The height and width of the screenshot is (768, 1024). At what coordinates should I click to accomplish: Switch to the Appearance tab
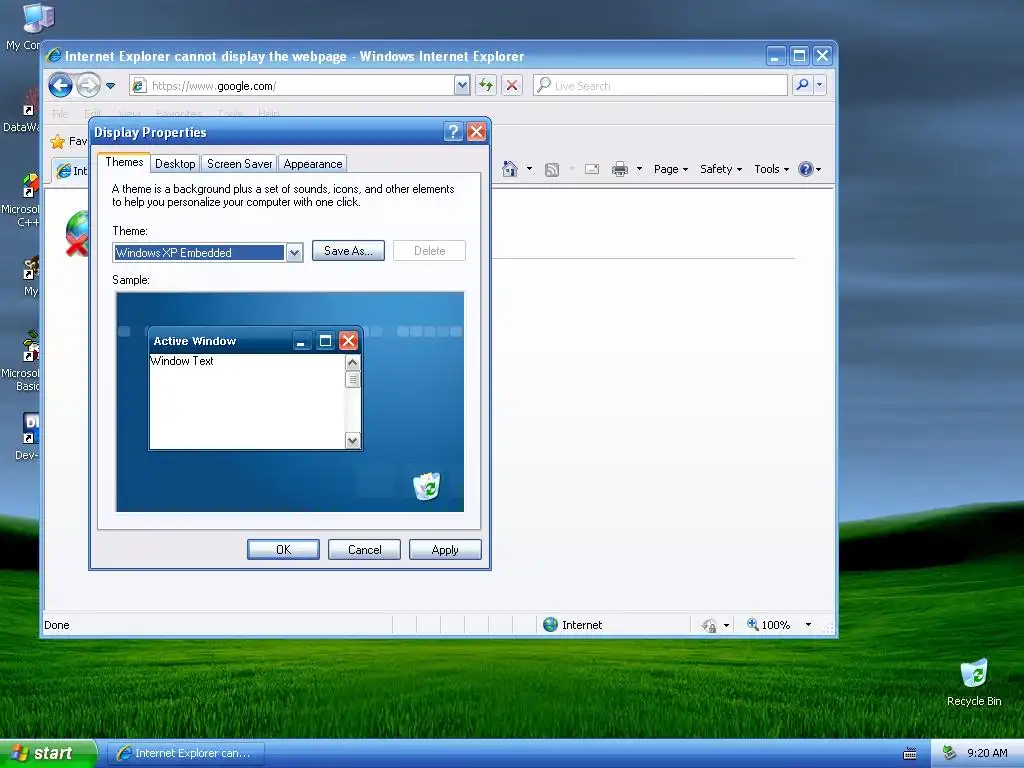point(313,164)
